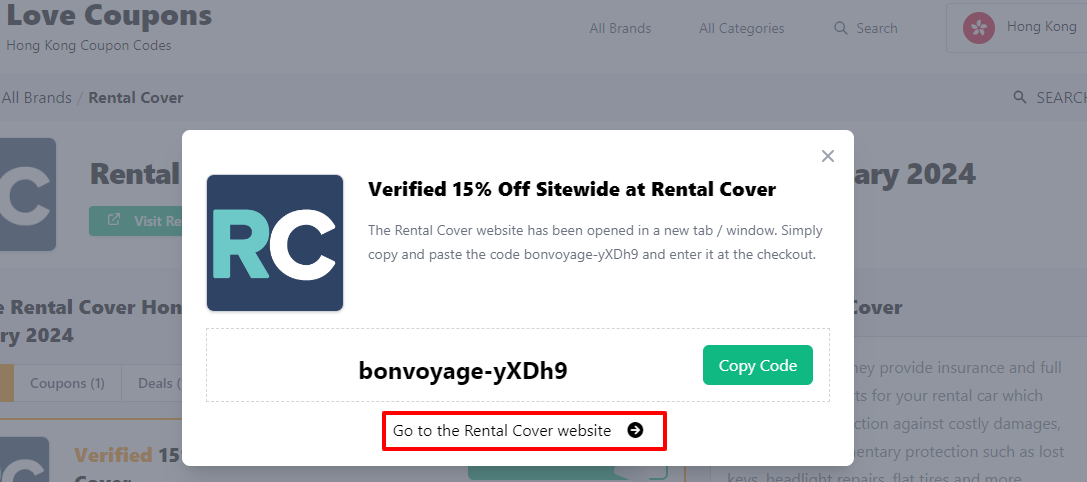Follow the Go to the Rental Cover website link
The height and width of the screenshot is (482, 1087).
tap(501, 431)
